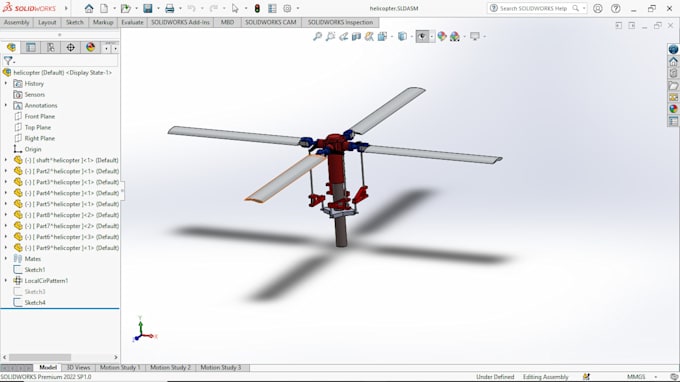The height and width of the screenshot is (382, 680).
Task: Expand the LocalCirPattern1 feature
Action: click(6, 281)
